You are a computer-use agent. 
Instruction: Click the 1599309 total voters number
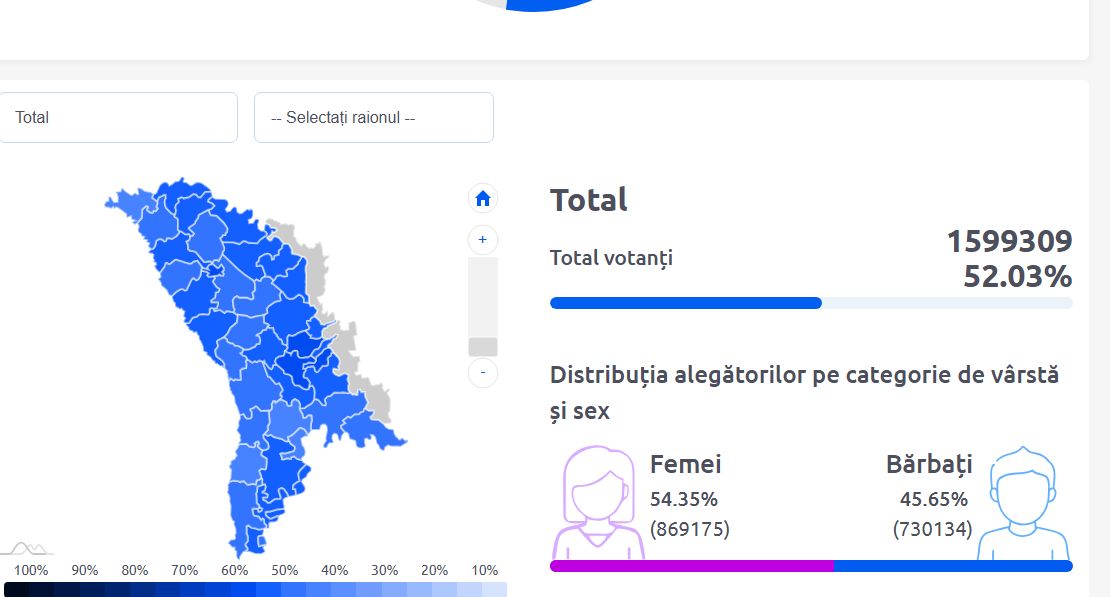click(x=1009, y=242)
